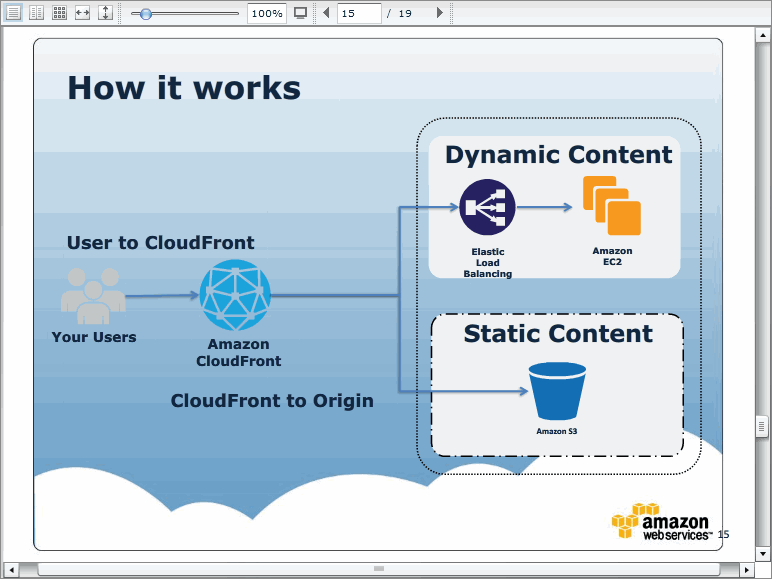Click the vertical scrollbar up arrow
Viewport: 772px width, 579px height.
click(763, 35)
